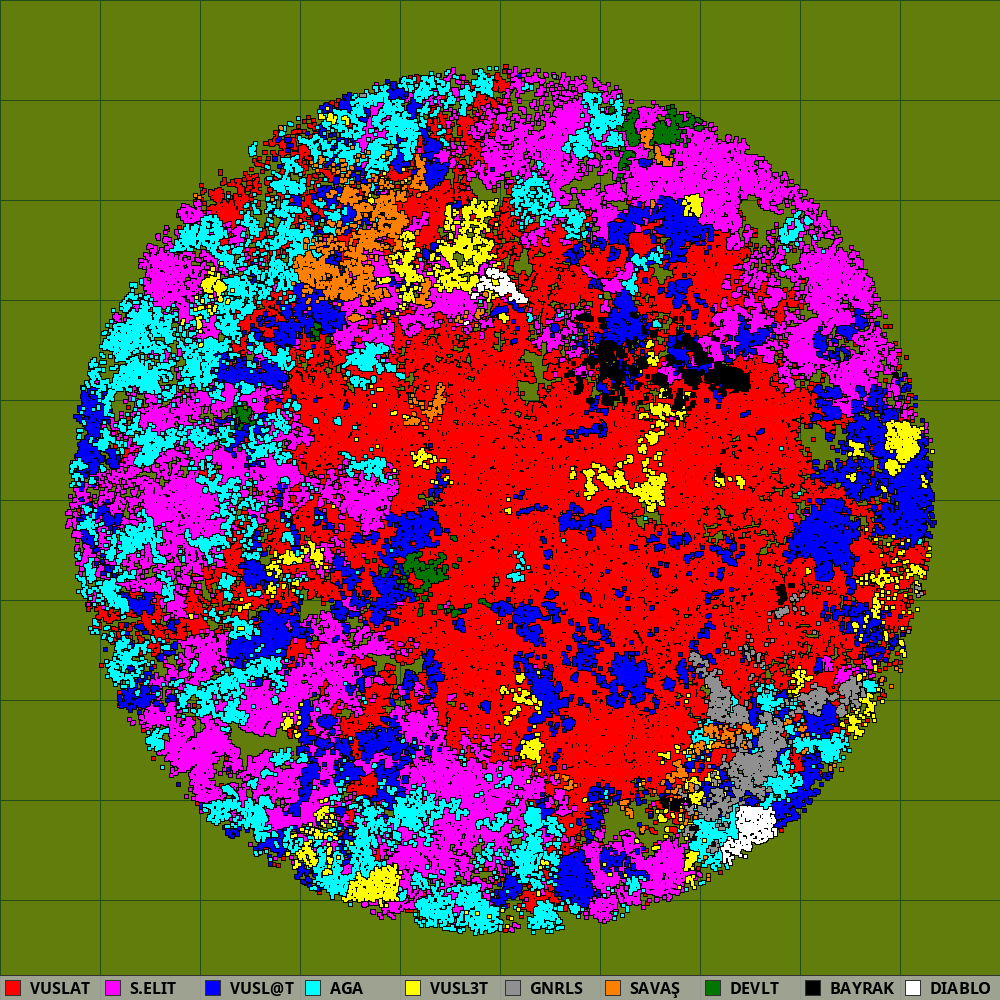
Task: Select the SAVAŞ legend label
Action: click(655, 989)
